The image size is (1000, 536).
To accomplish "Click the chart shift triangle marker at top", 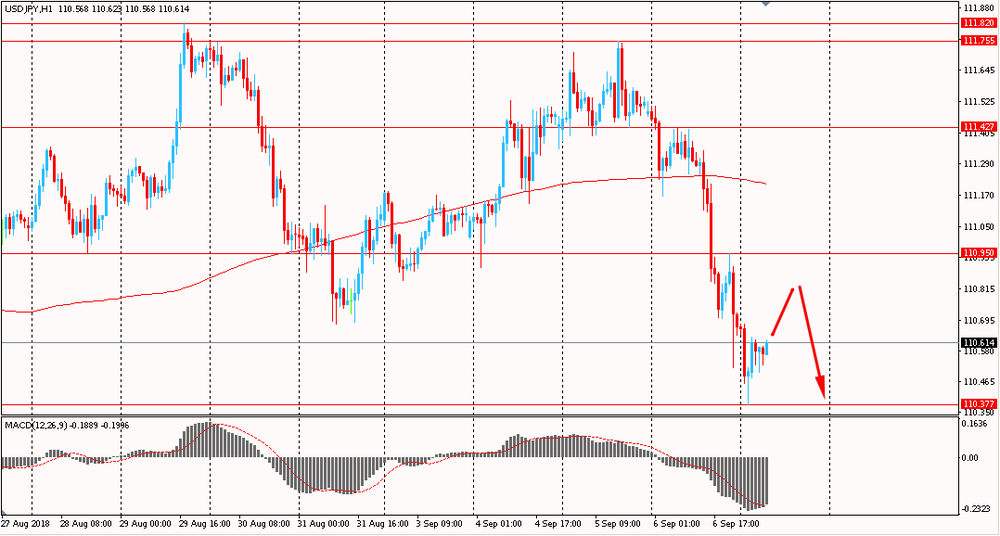I will coord(766,3).
